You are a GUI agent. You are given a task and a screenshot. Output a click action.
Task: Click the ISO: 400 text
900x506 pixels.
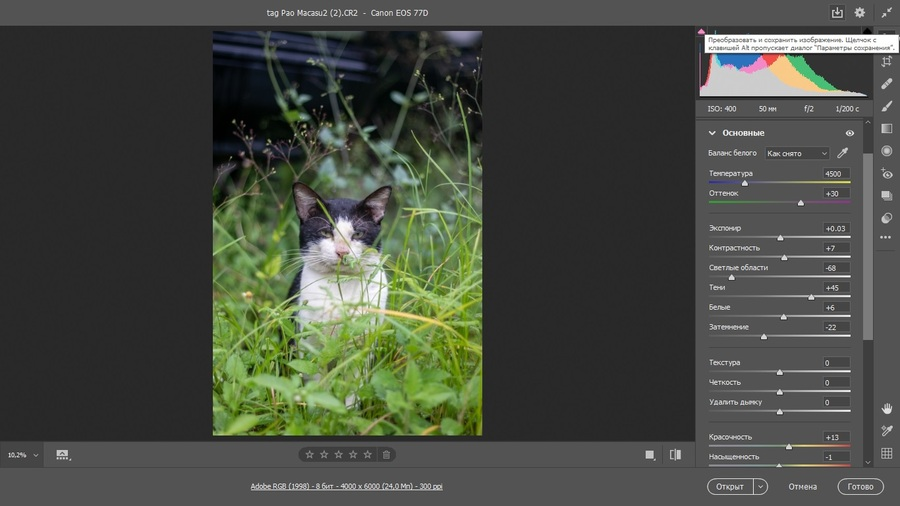tap(721, 108)
